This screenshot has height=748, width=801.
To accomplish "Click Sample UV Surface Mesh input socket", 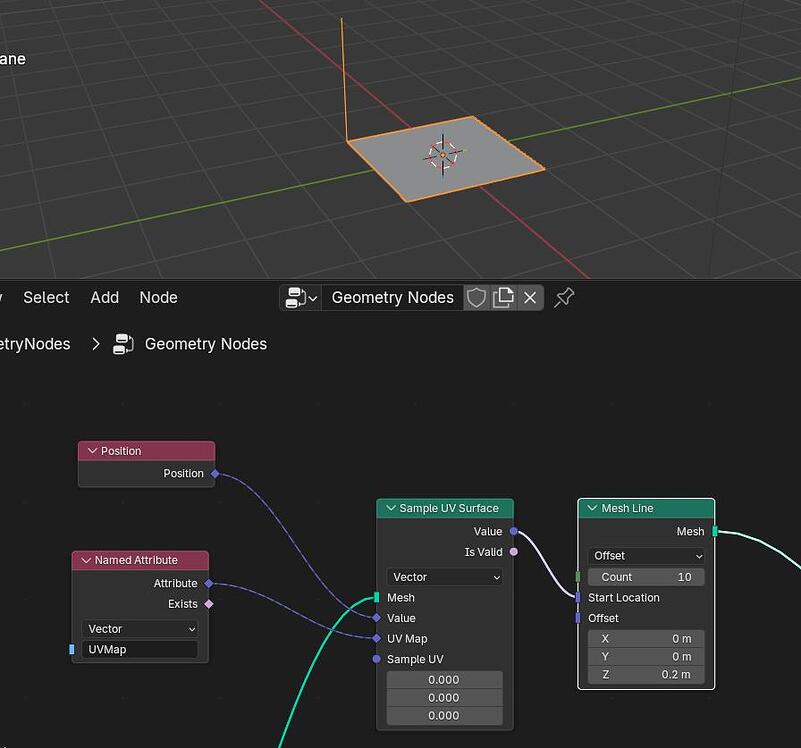I will 376,597.
